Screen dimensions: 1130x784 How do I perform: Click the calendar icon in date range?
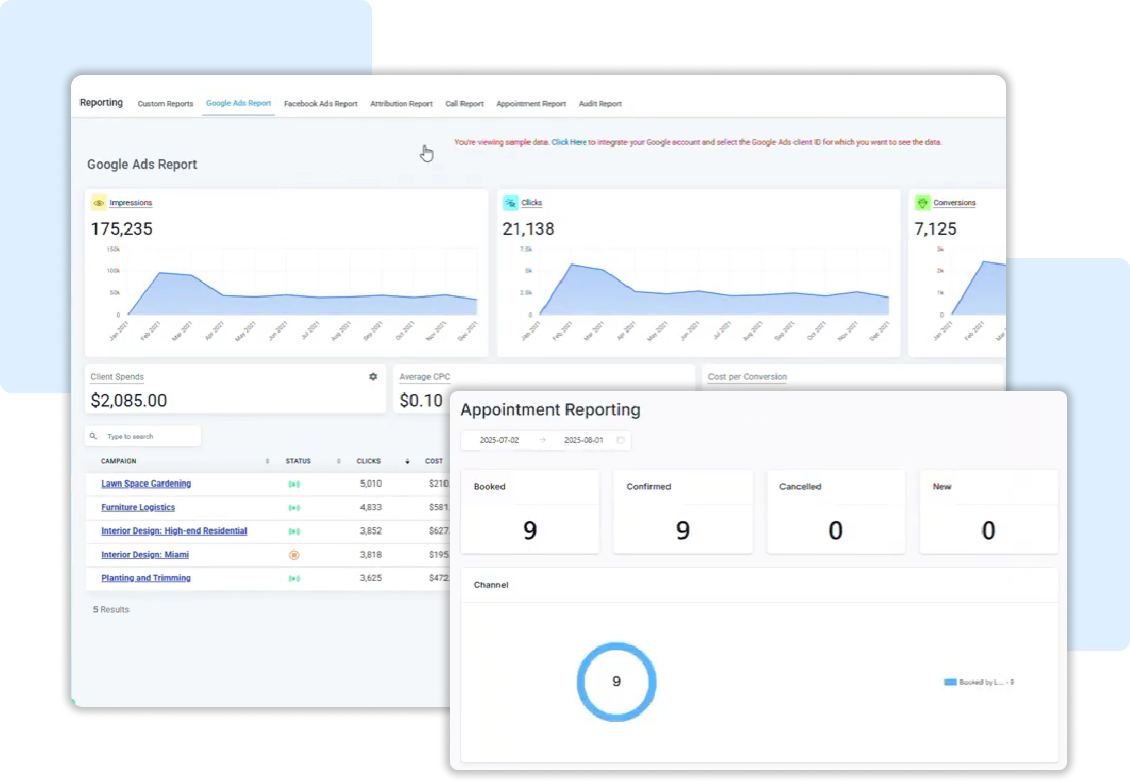tap(620, 440)
